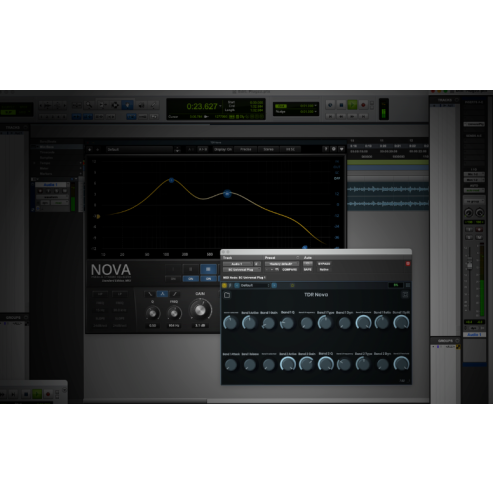Click the Display On tab in Nova
Viewport: 494px width, 494px height.
223,149
